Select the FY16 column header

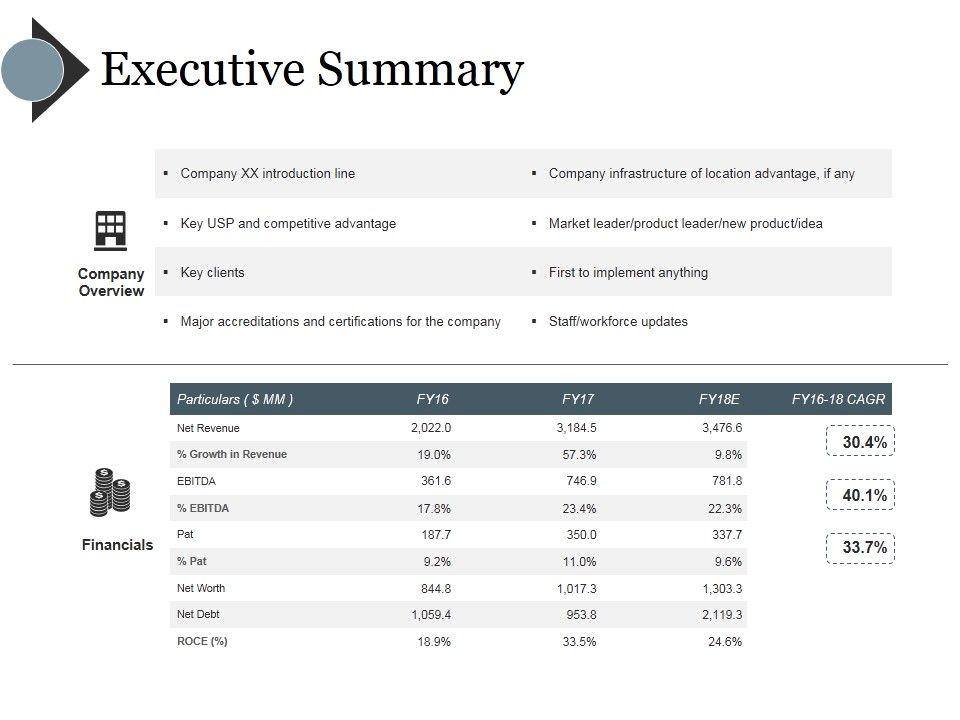pos(432,399)
